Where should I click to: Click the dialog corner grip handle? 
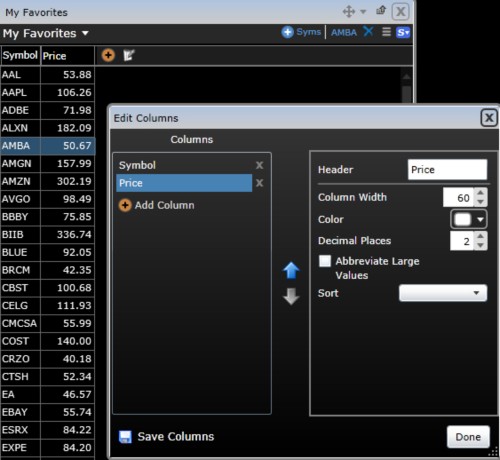[x=493, y=452]
